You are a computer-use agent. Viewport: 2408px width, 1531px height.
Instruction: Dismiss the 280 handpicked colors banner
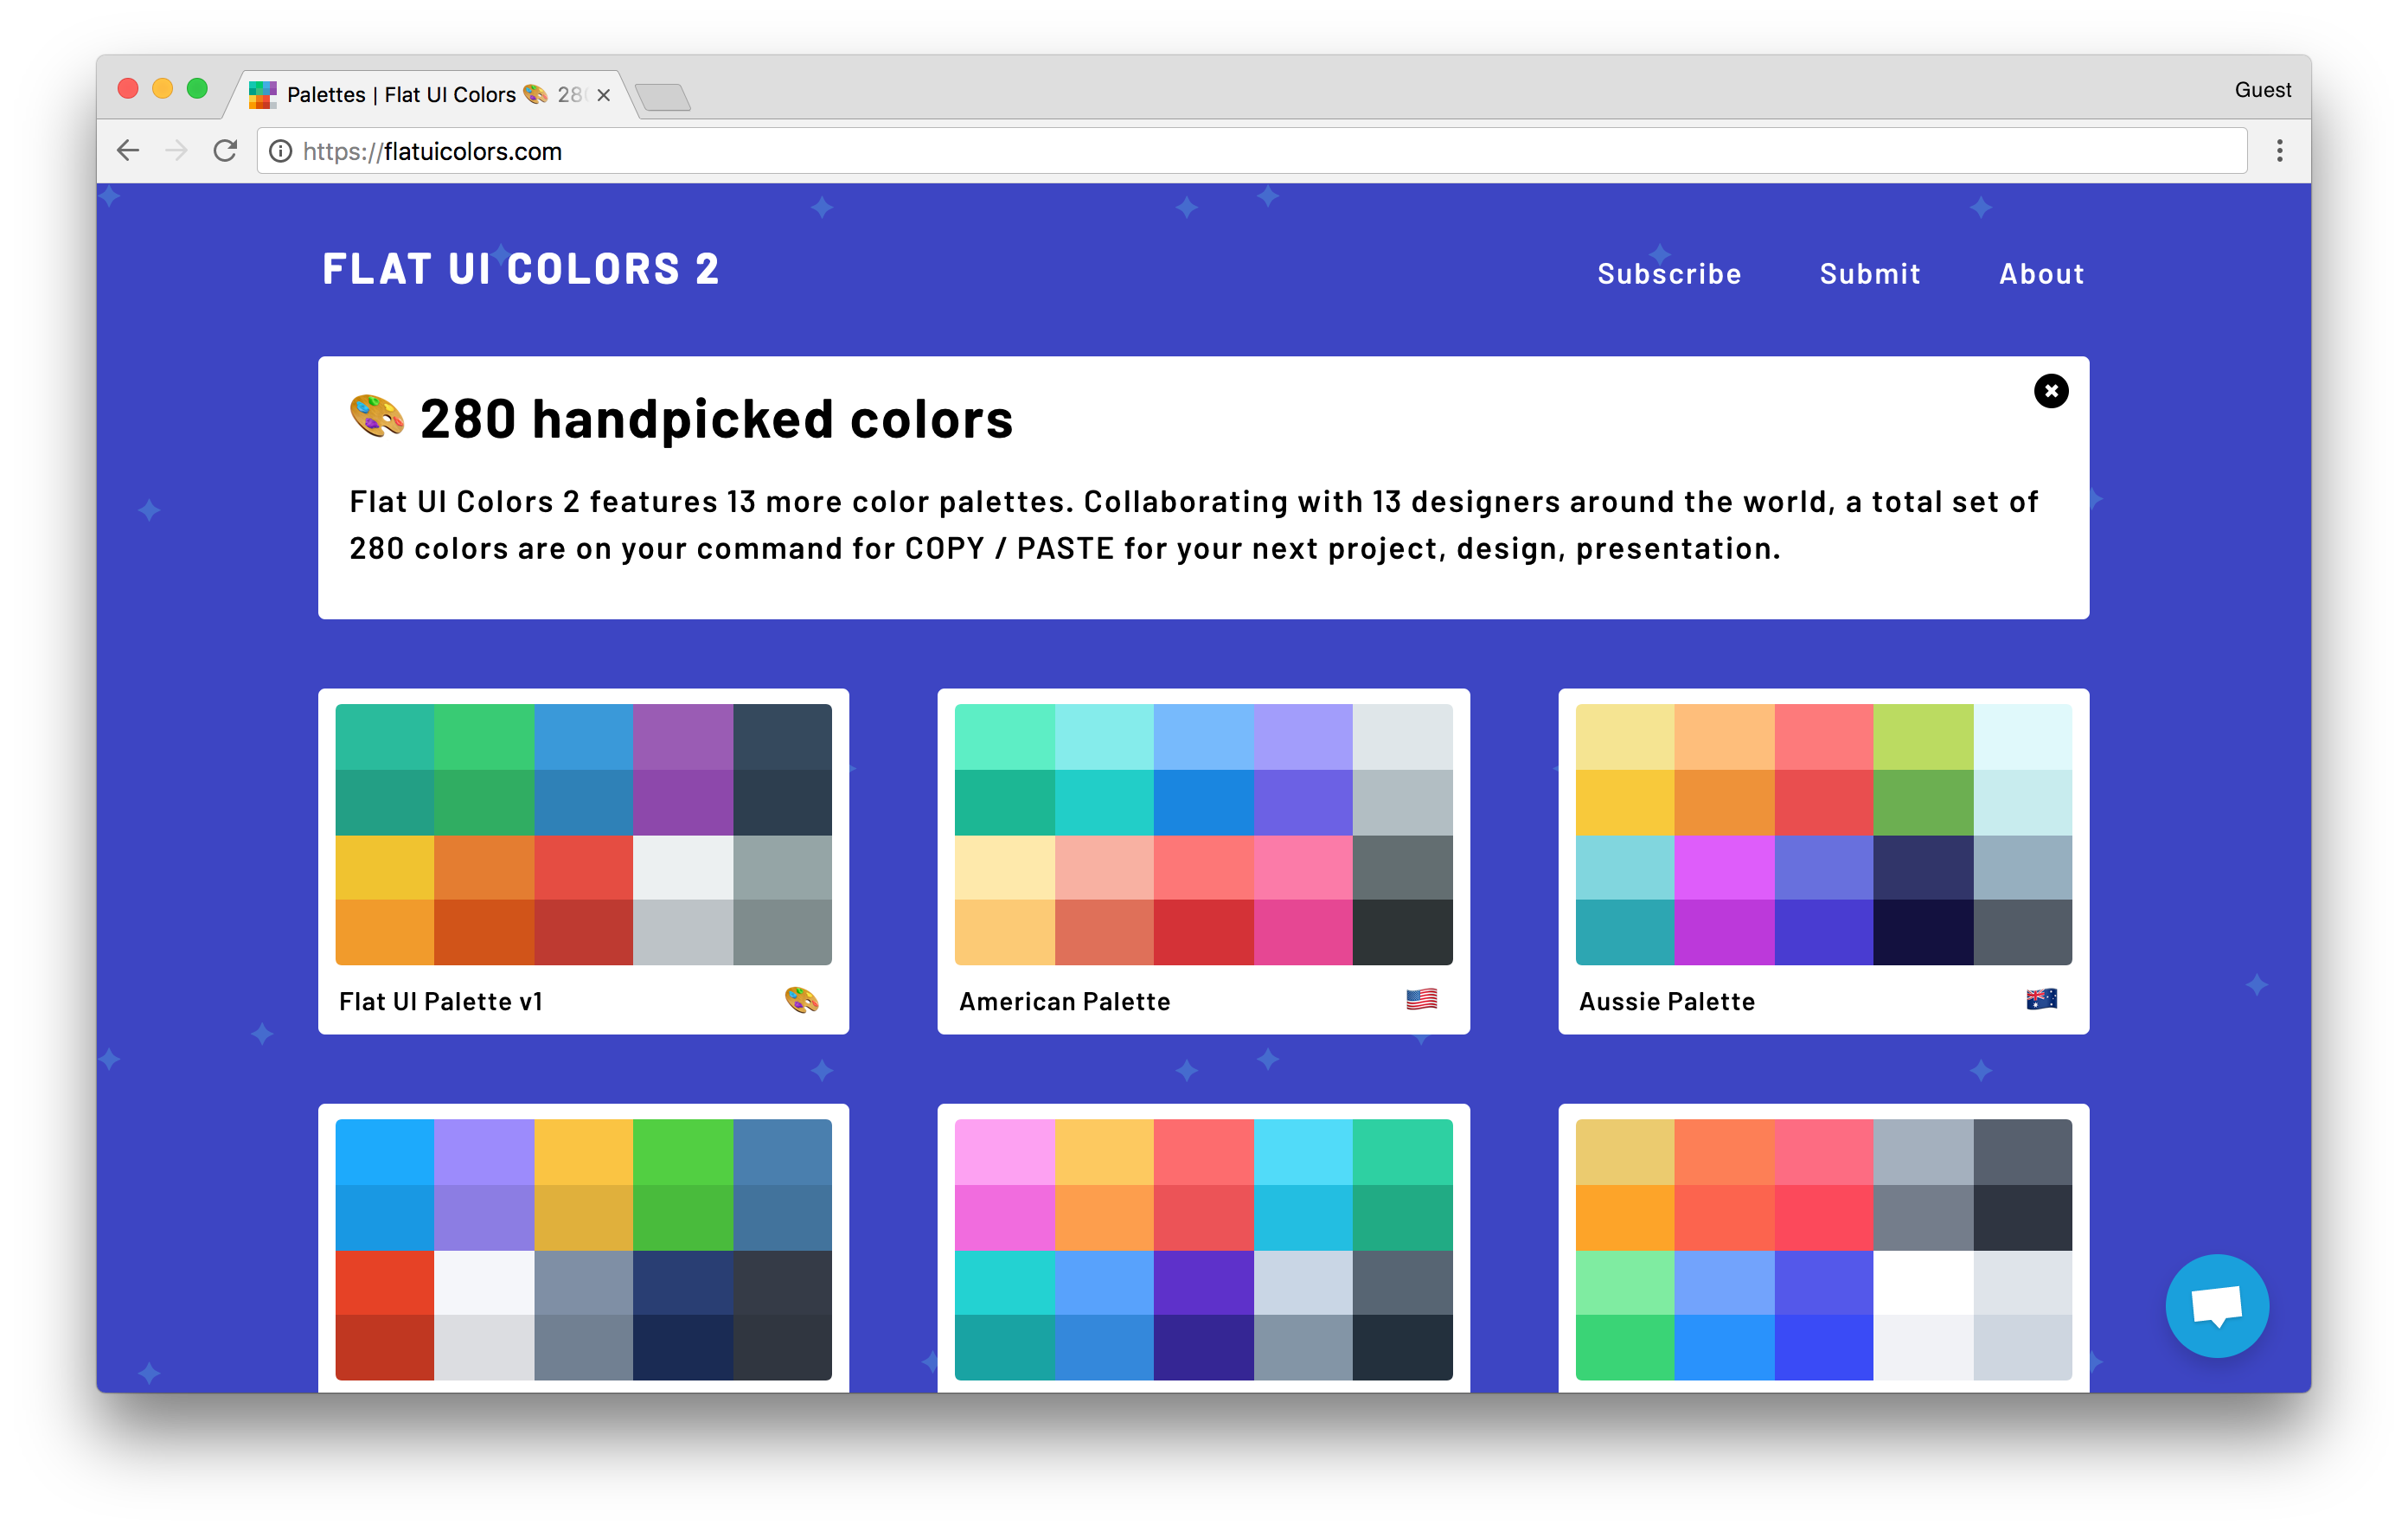point(2050,391)
